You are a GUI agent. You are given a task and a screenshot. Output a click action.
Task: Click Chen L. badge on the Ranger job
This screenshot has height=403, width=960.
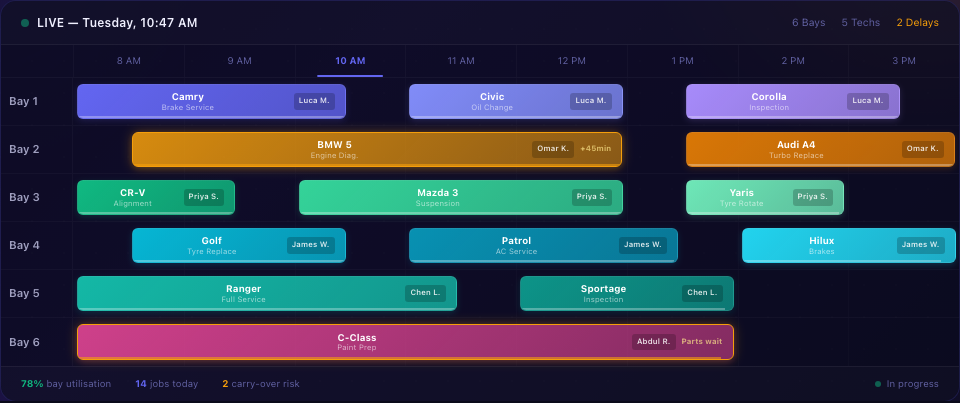point(426,293)
